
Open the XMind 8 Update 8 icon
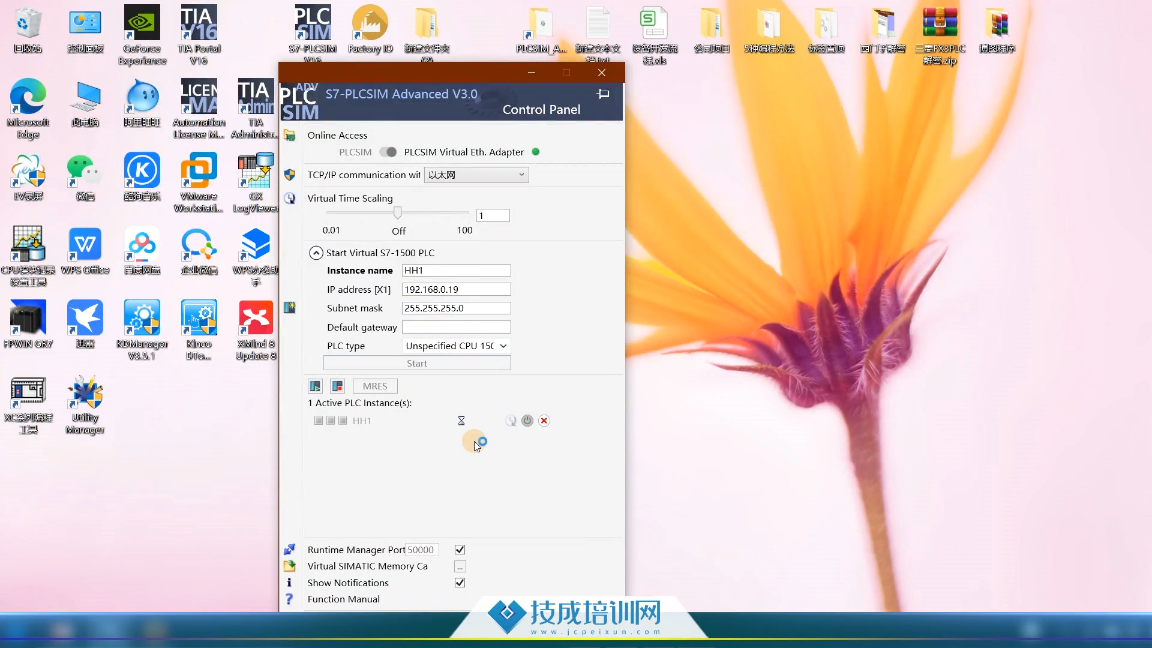[x=255, y=329]
